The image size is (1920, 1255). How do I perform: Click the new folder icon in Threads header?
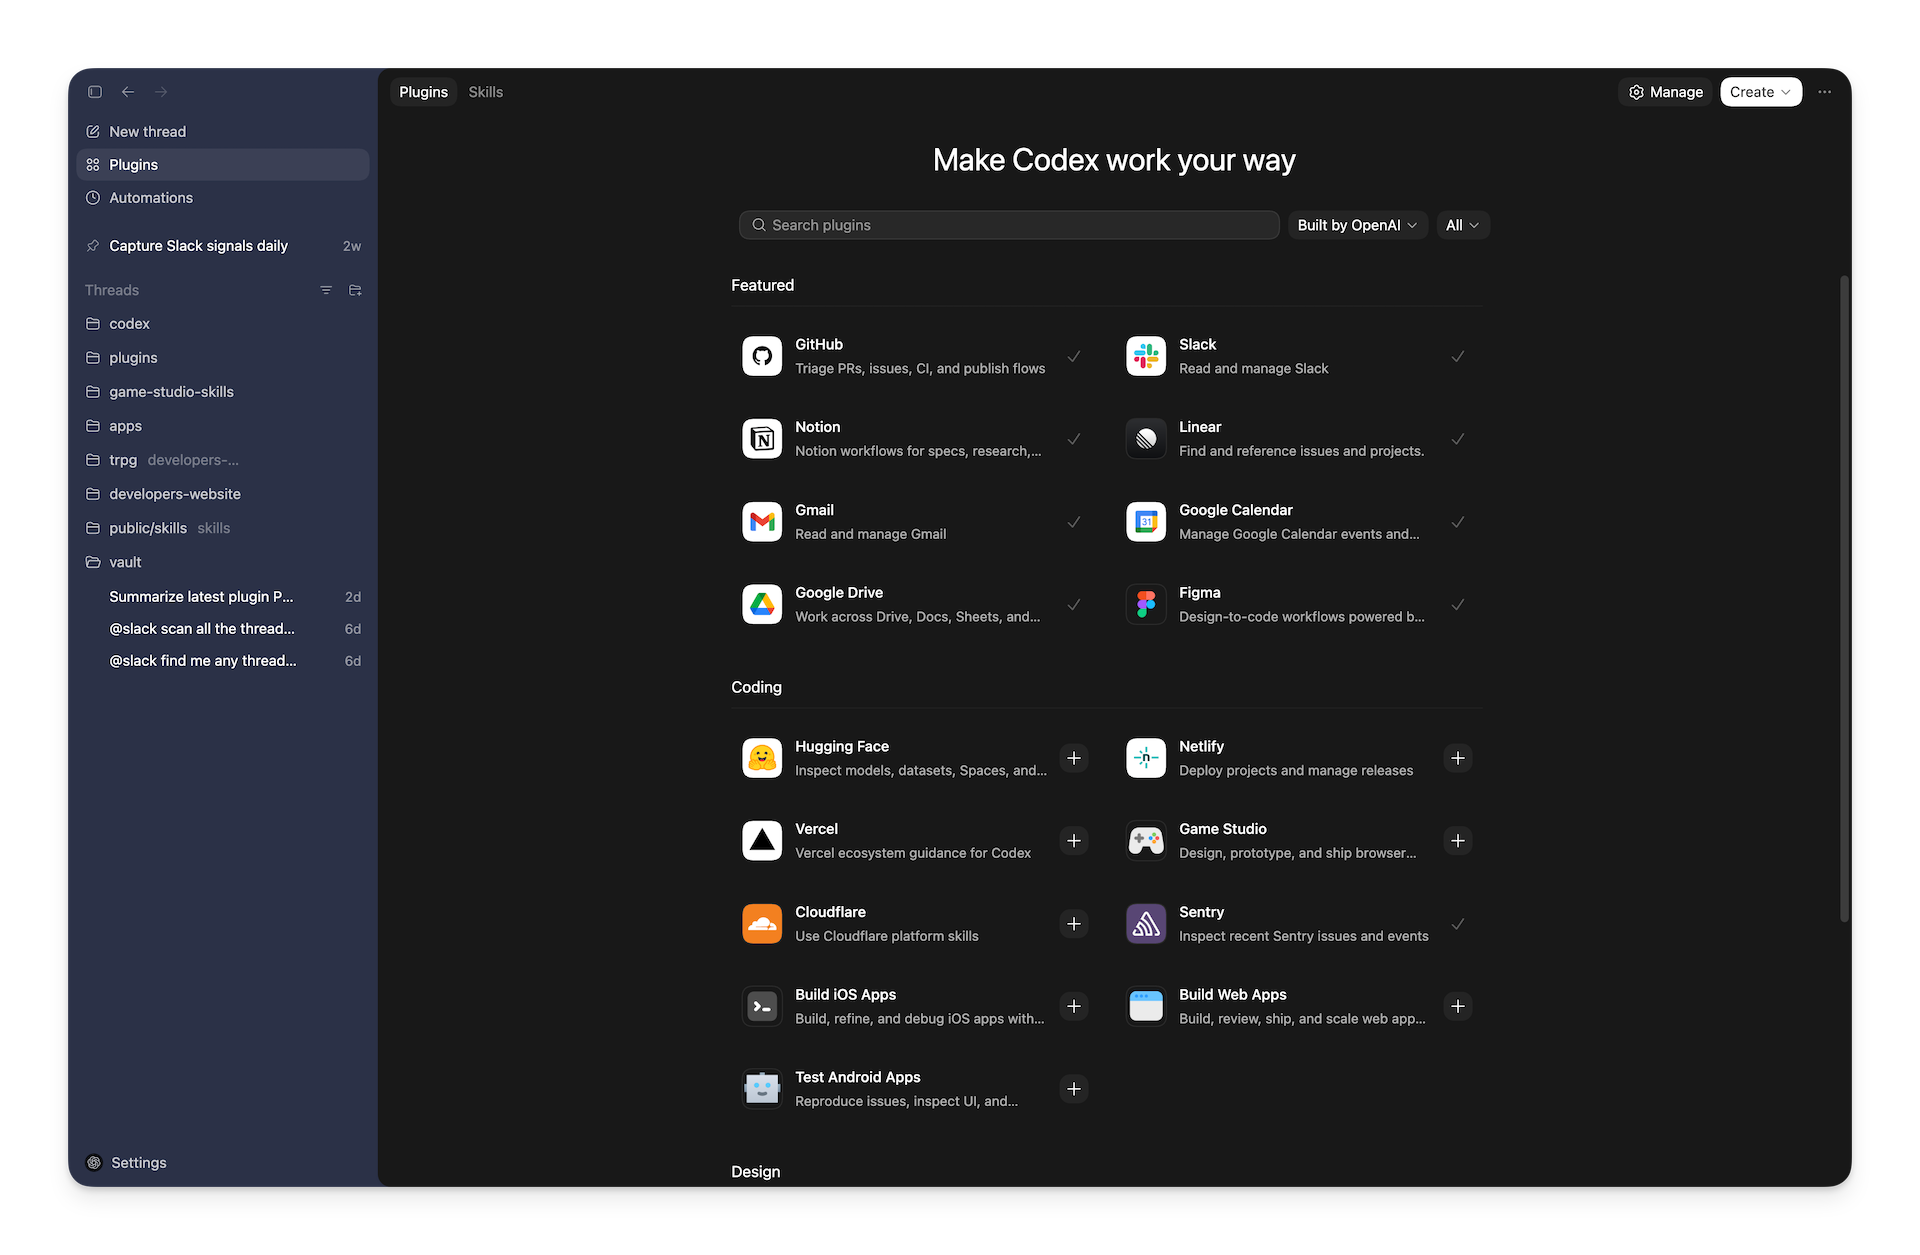point(355,290)
